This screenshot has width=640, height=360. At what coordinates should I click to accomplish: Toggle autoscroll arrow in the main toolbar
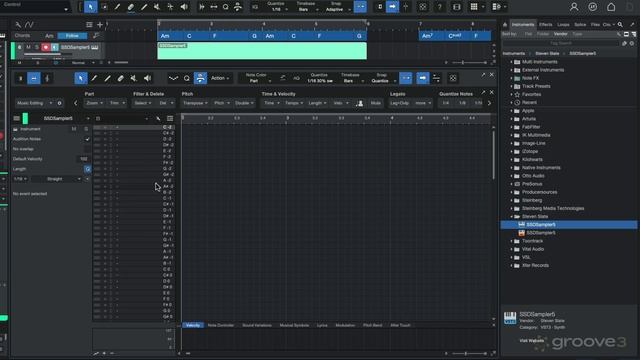point(392,7)
